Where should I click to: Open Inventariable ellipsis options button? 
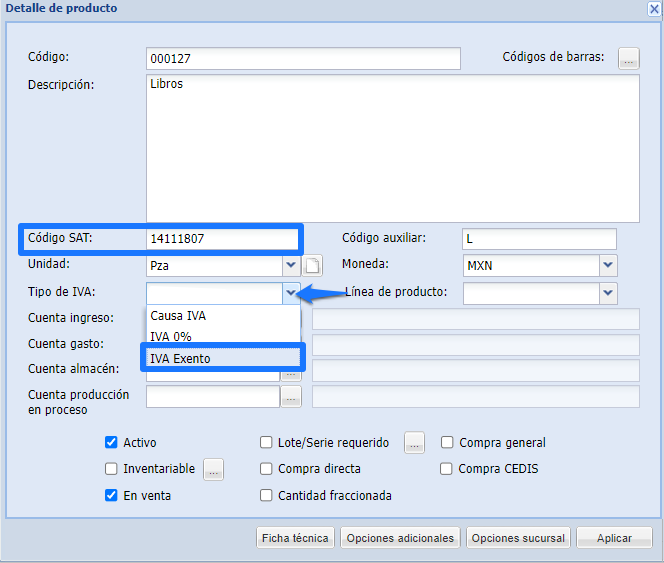tap(213, 469)
